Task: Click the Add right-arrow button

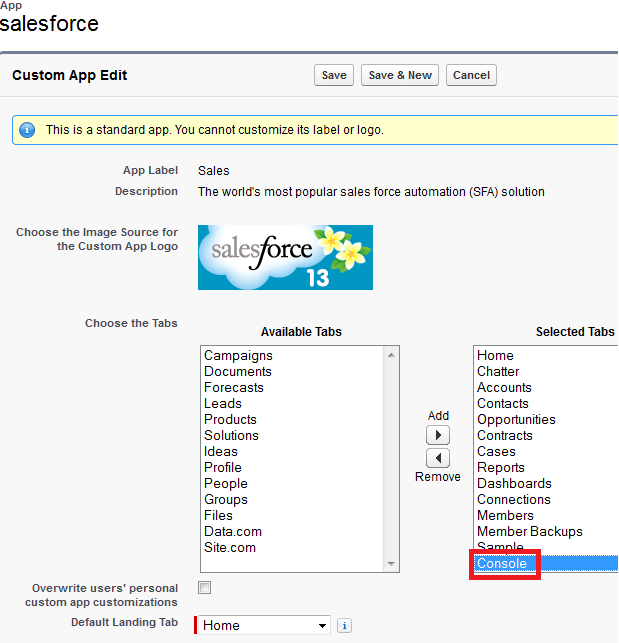Action: (438, 435)
